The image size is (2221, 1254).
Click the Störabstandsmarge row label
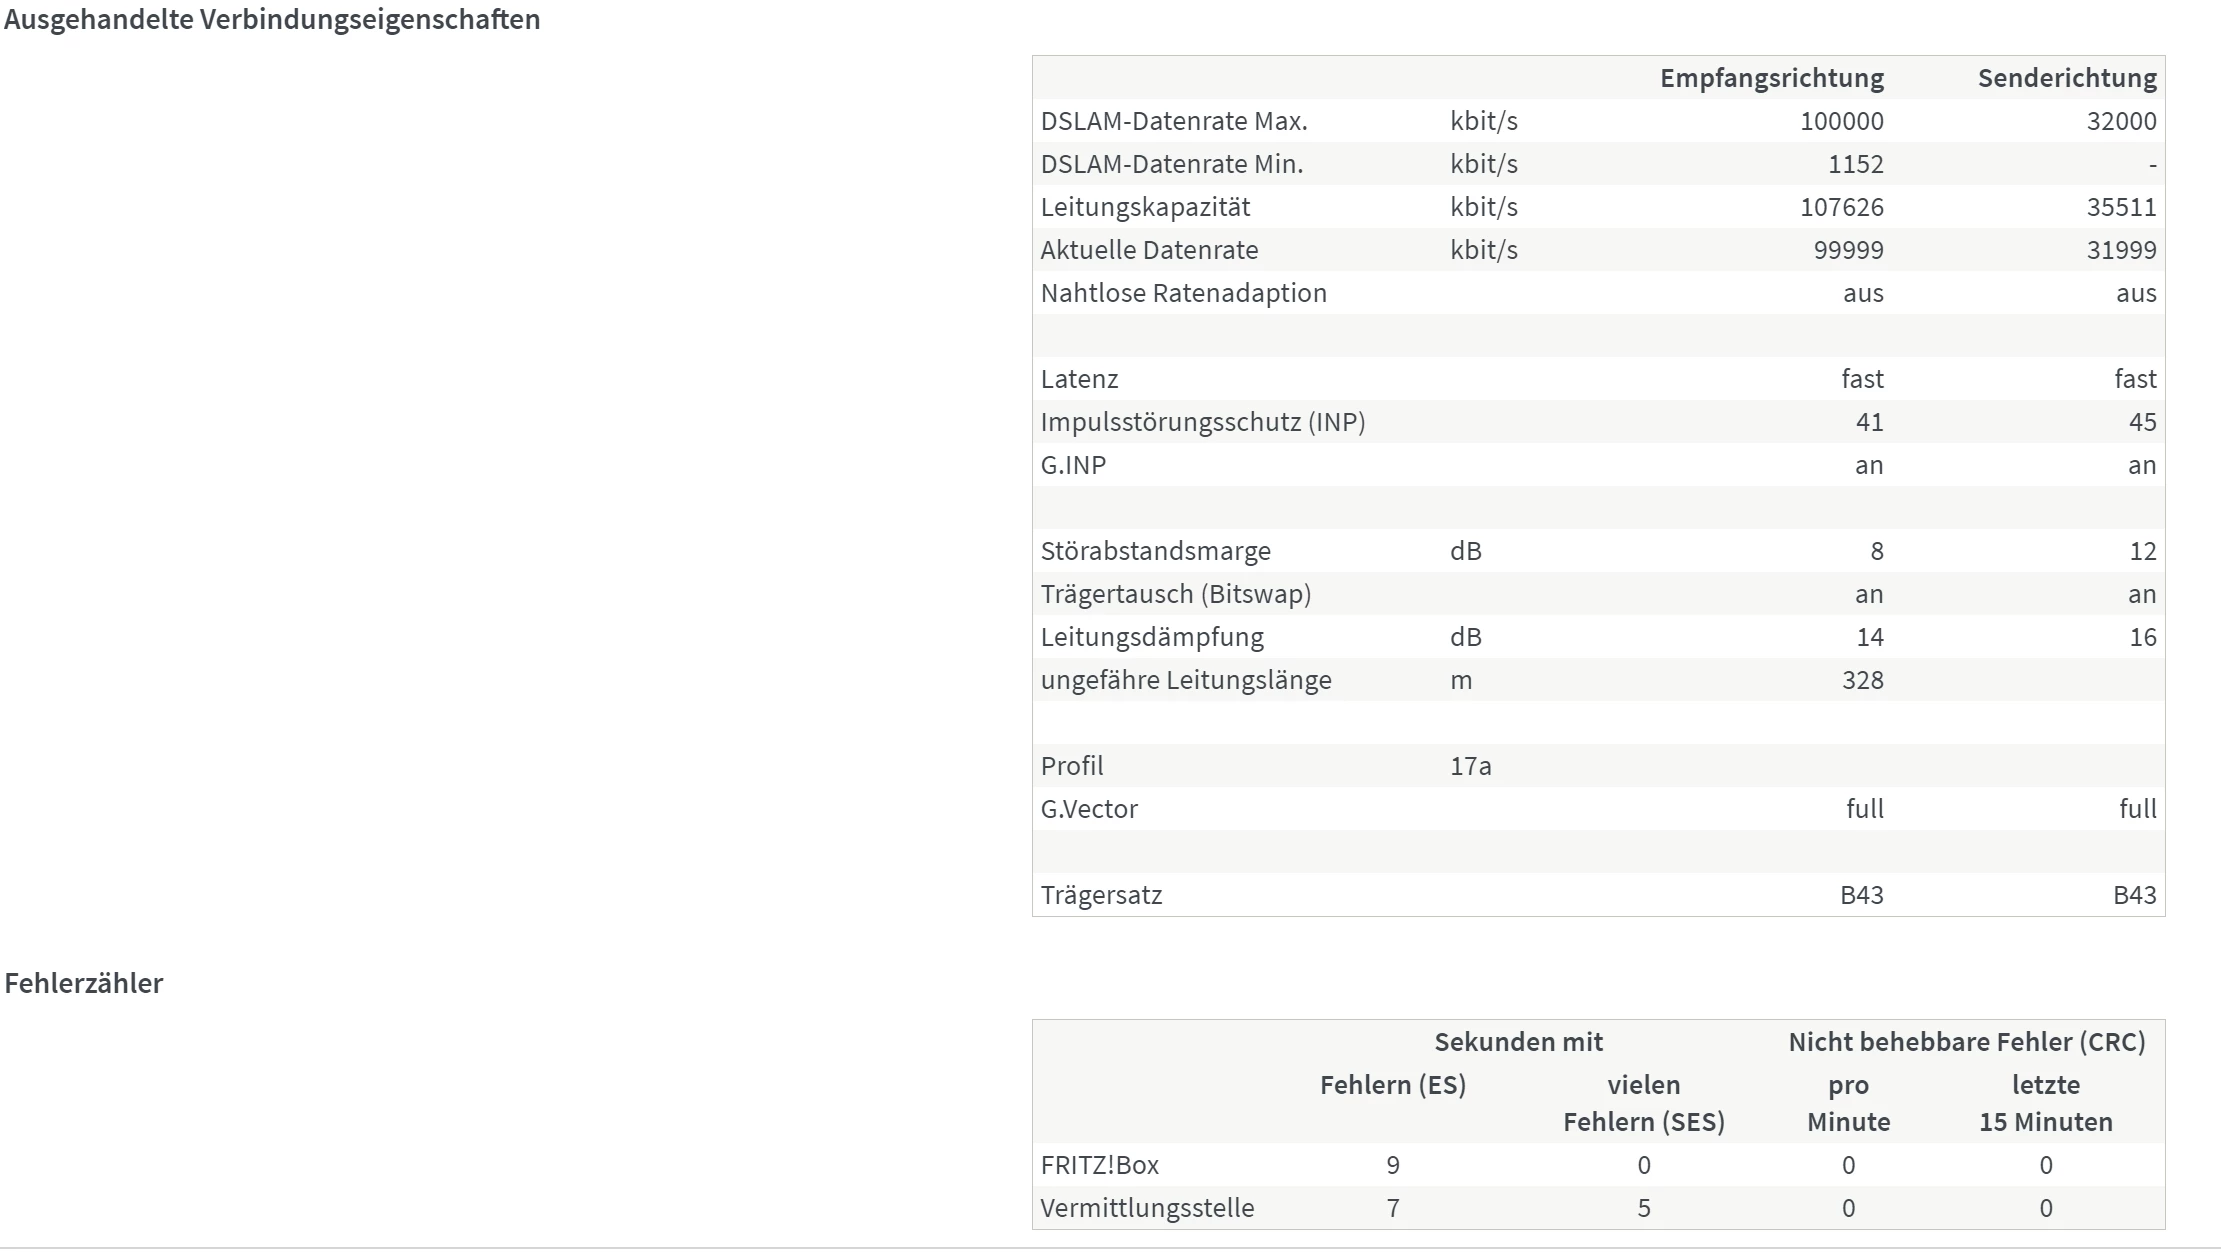(1155, 551)
